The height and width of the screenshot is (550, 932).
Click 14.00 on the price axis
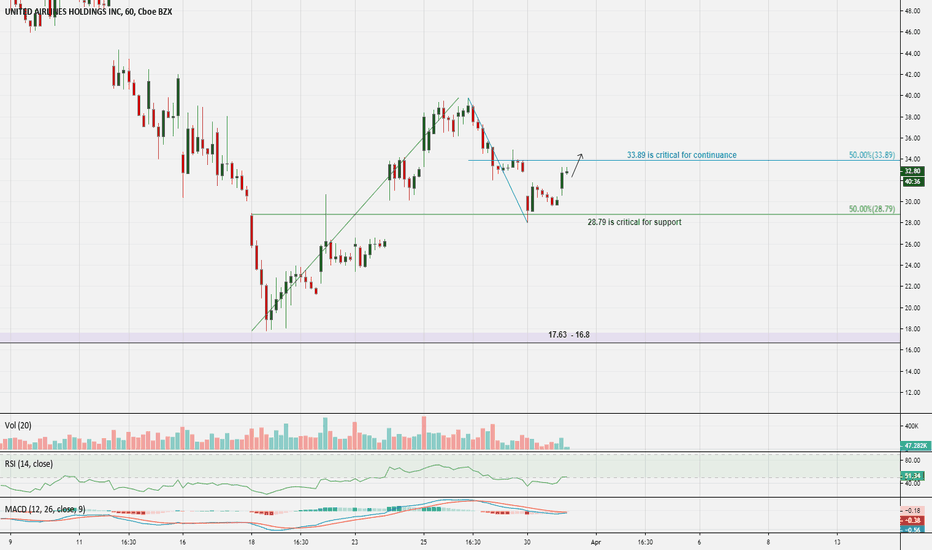click(x=912, y=372)
